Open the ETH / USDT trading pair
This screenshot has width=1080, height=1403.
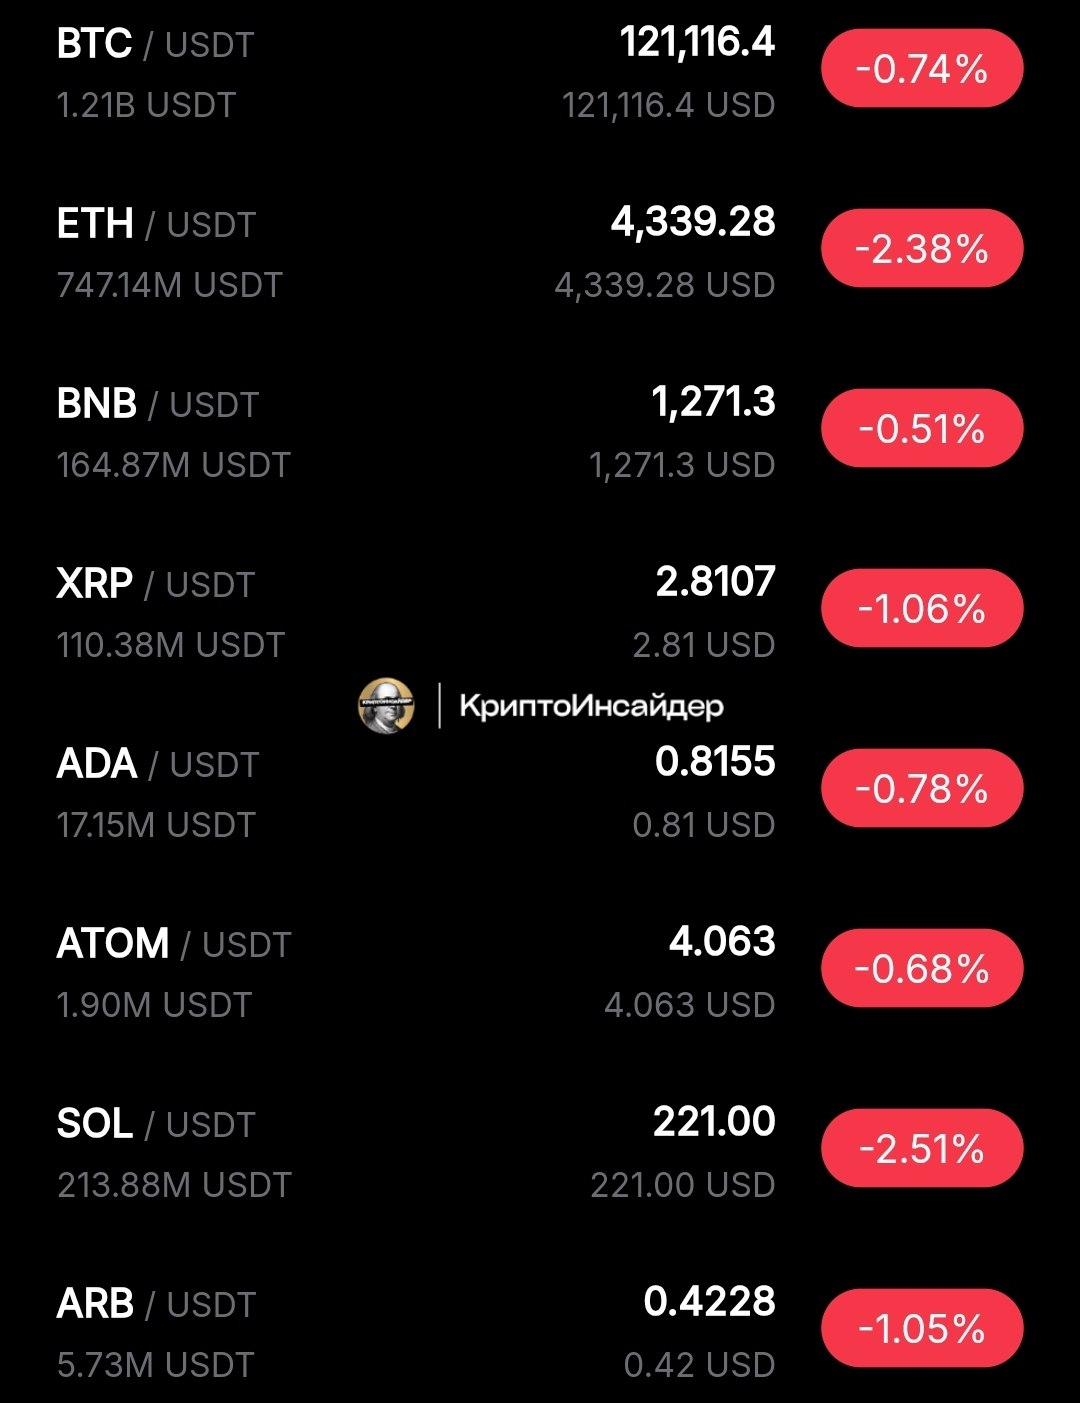[x=157, y=225]
